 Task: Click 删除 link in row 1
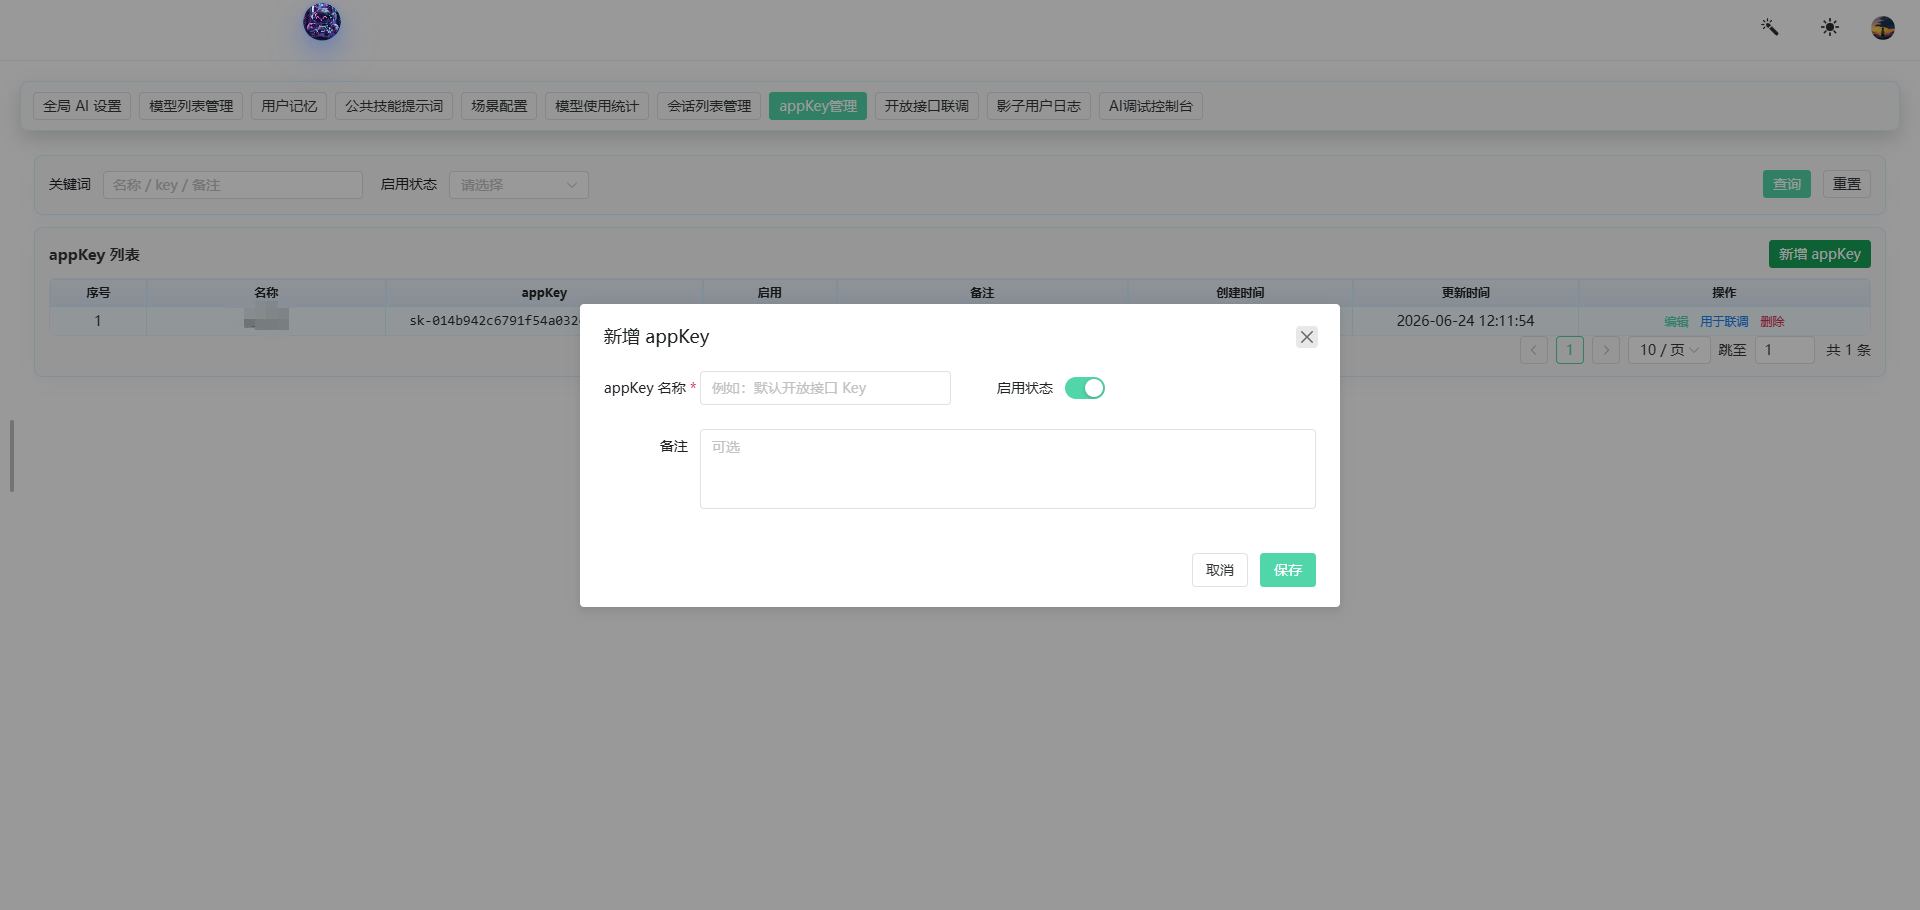[x=1772, y=322]
